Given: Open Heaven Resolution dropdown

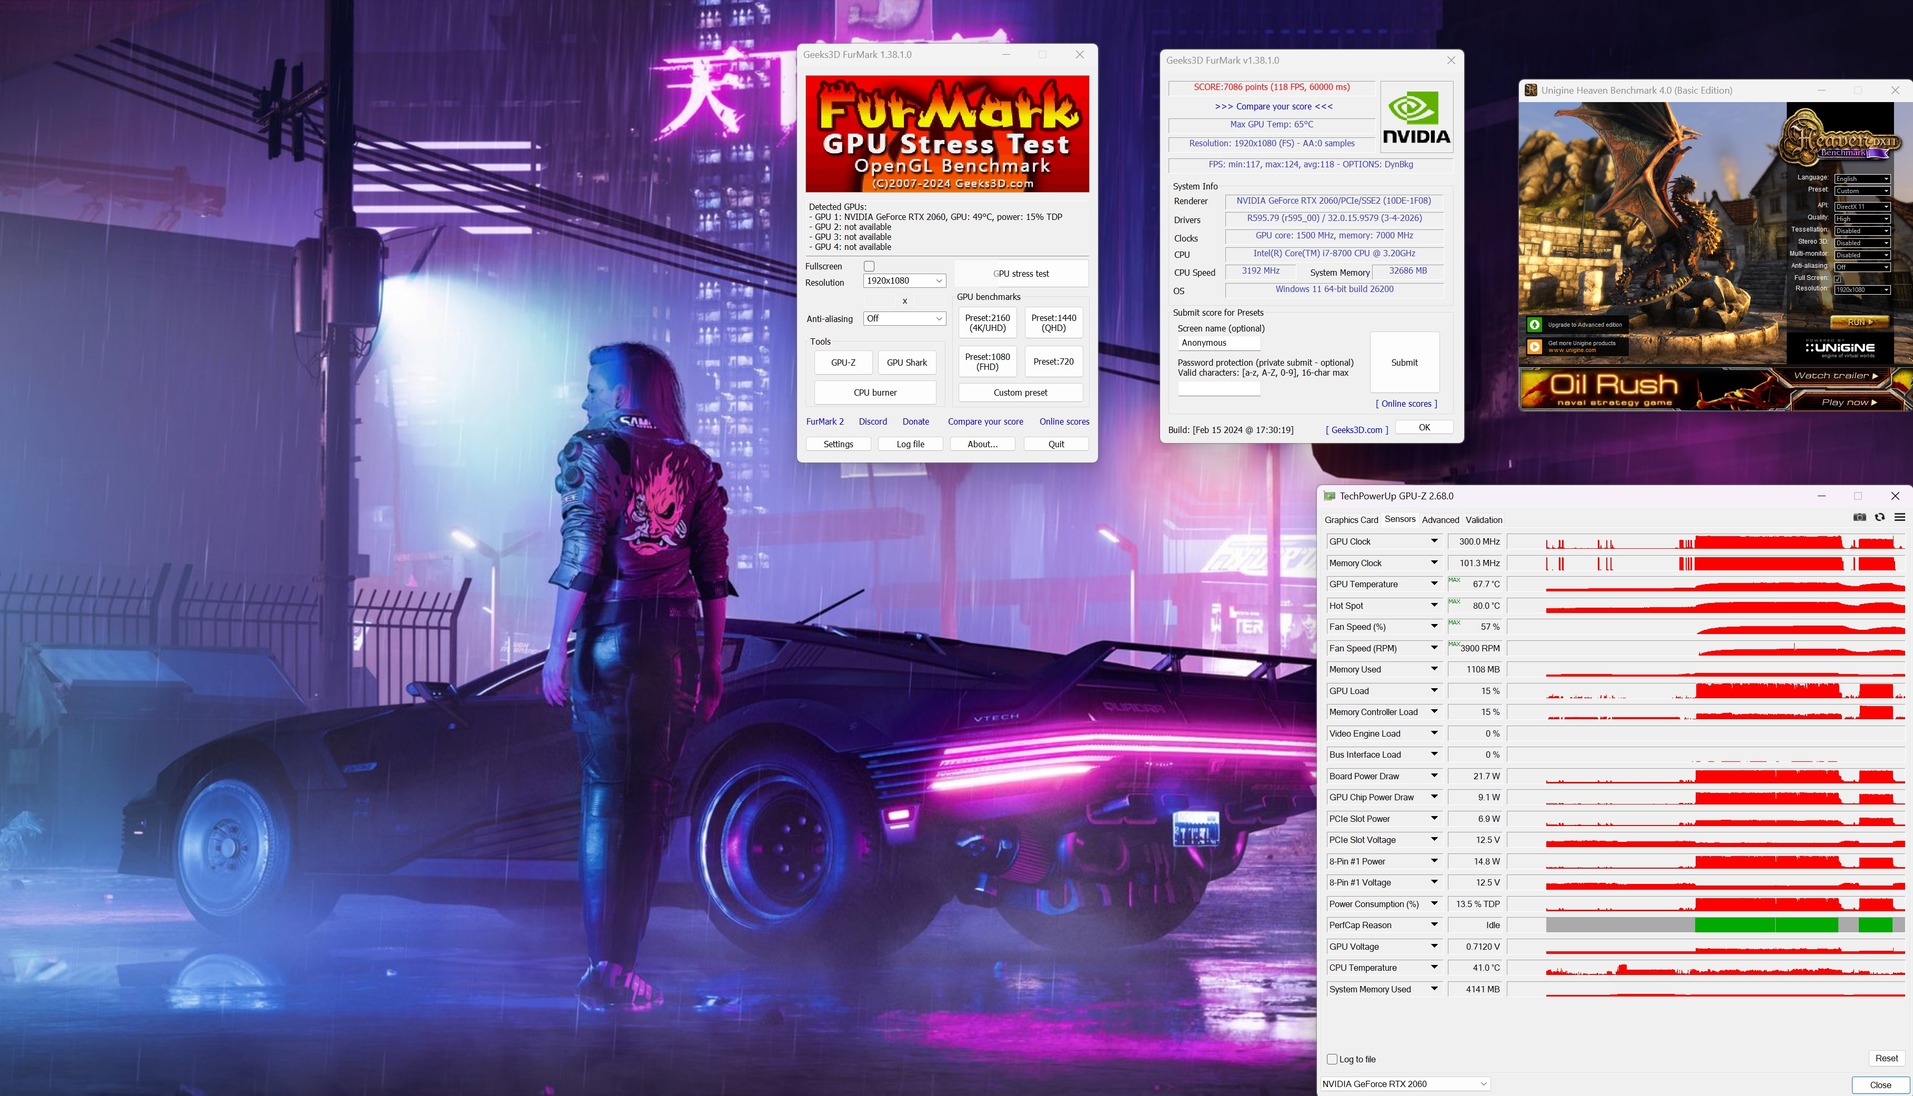Looking at the screenshot, I should 1862,289.
